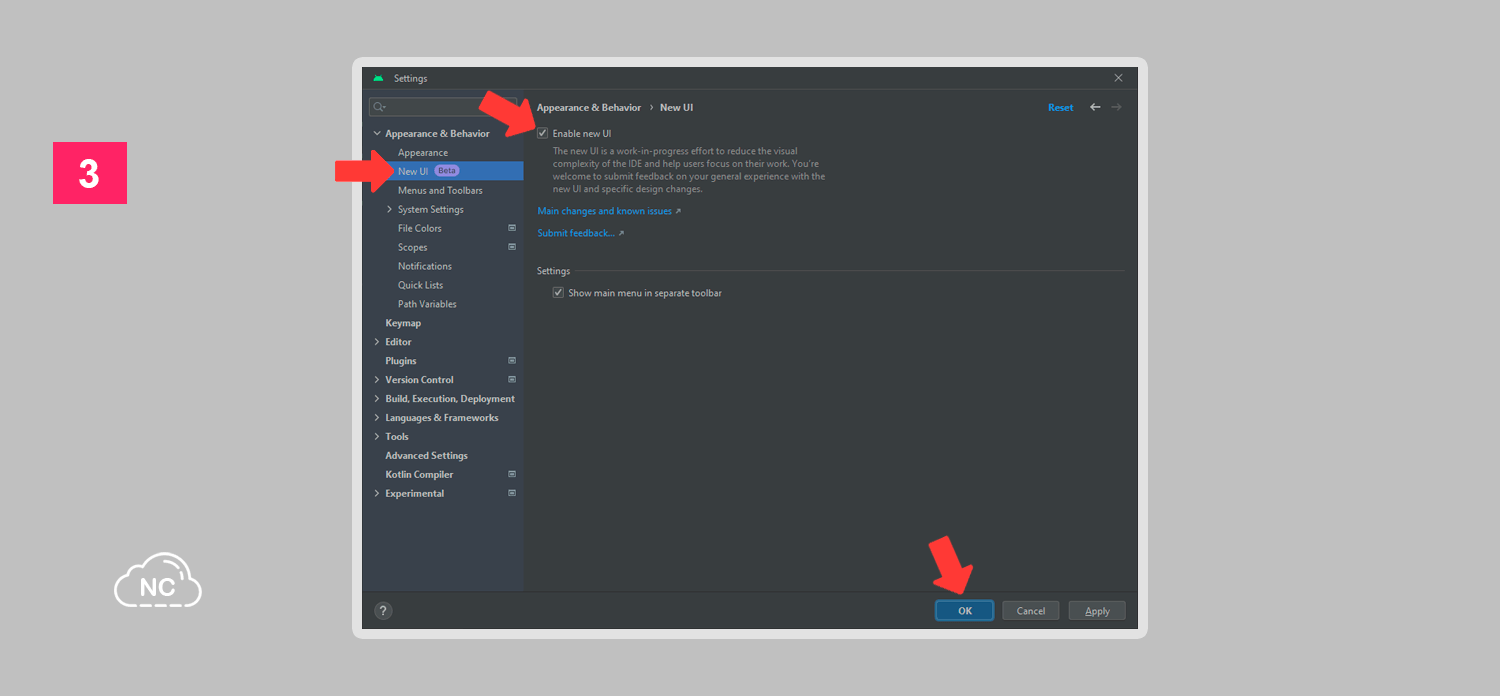Go forward with the right arrow

pyautogui.click(x=1116, y=107)
